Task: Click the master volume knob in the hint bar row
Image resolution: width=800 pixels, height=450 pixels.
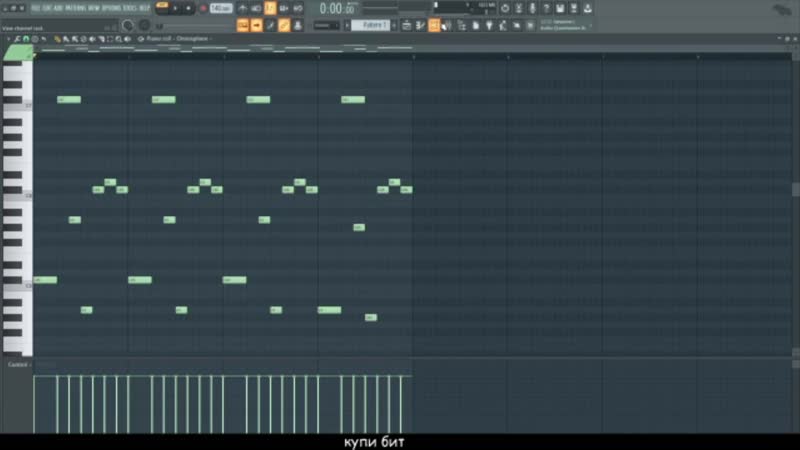Action: tap(128, 25)
